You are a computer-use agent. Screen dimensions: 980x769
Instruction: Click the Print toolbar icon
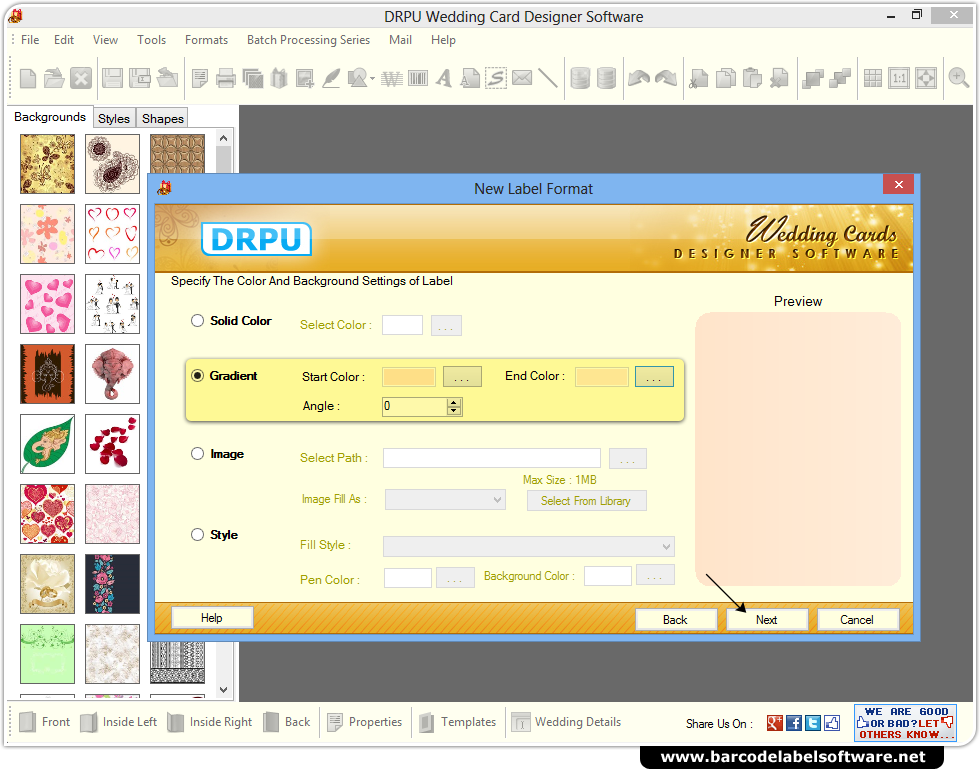pyautogui.click(x=226, y=79)
